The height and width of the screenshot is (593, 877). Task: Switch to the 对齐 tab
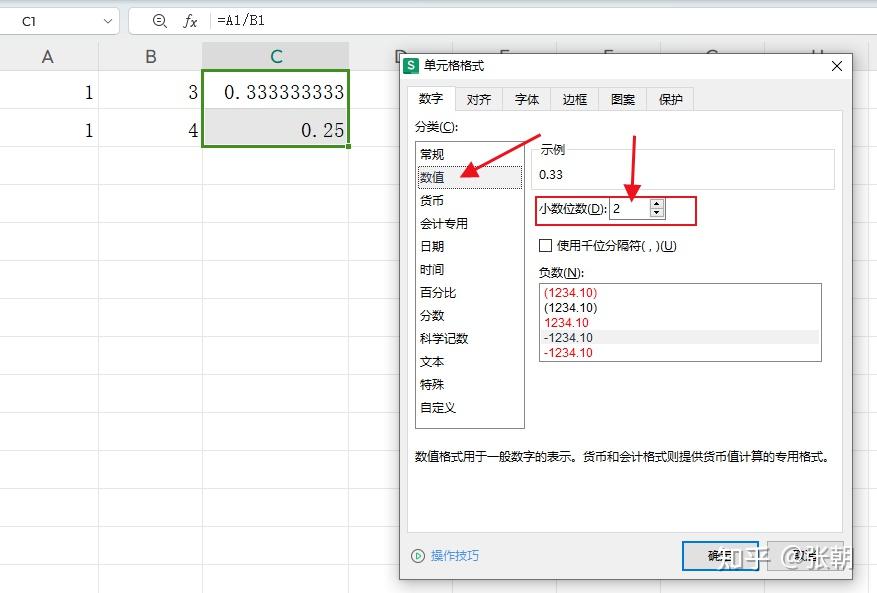pos(479,100)
